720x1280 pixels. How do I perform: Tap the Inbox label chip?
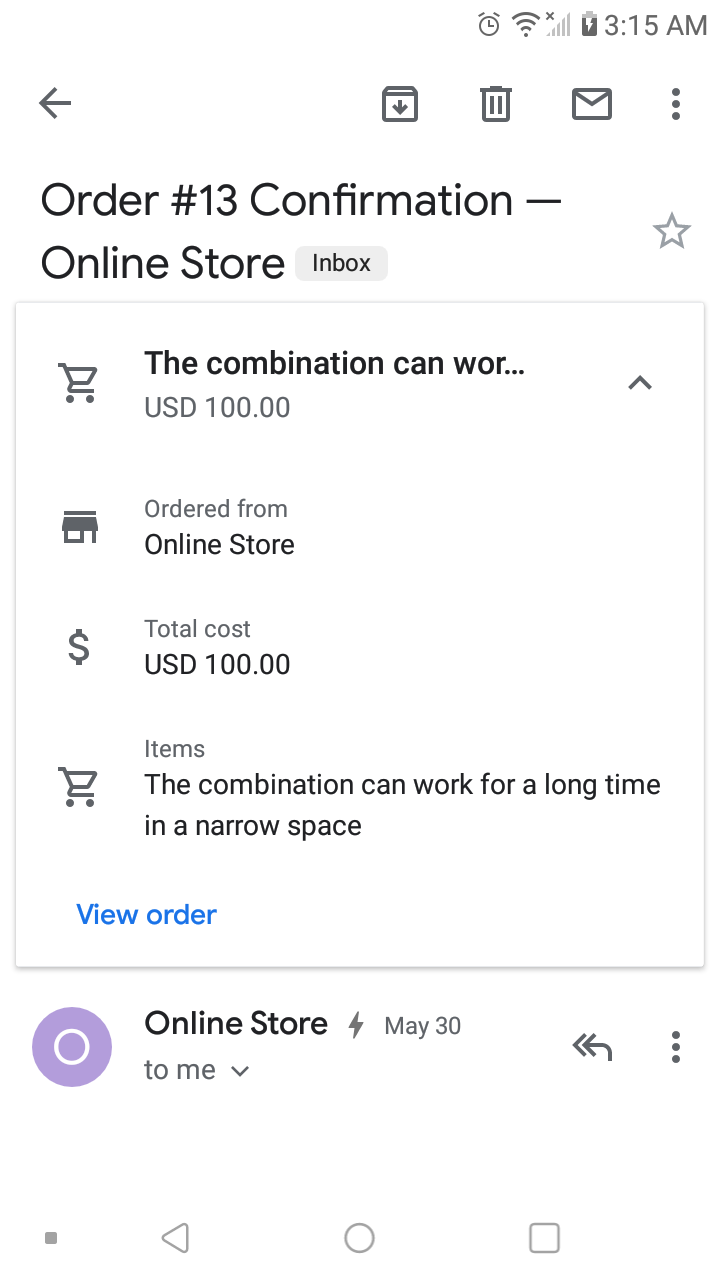[341, 263]
